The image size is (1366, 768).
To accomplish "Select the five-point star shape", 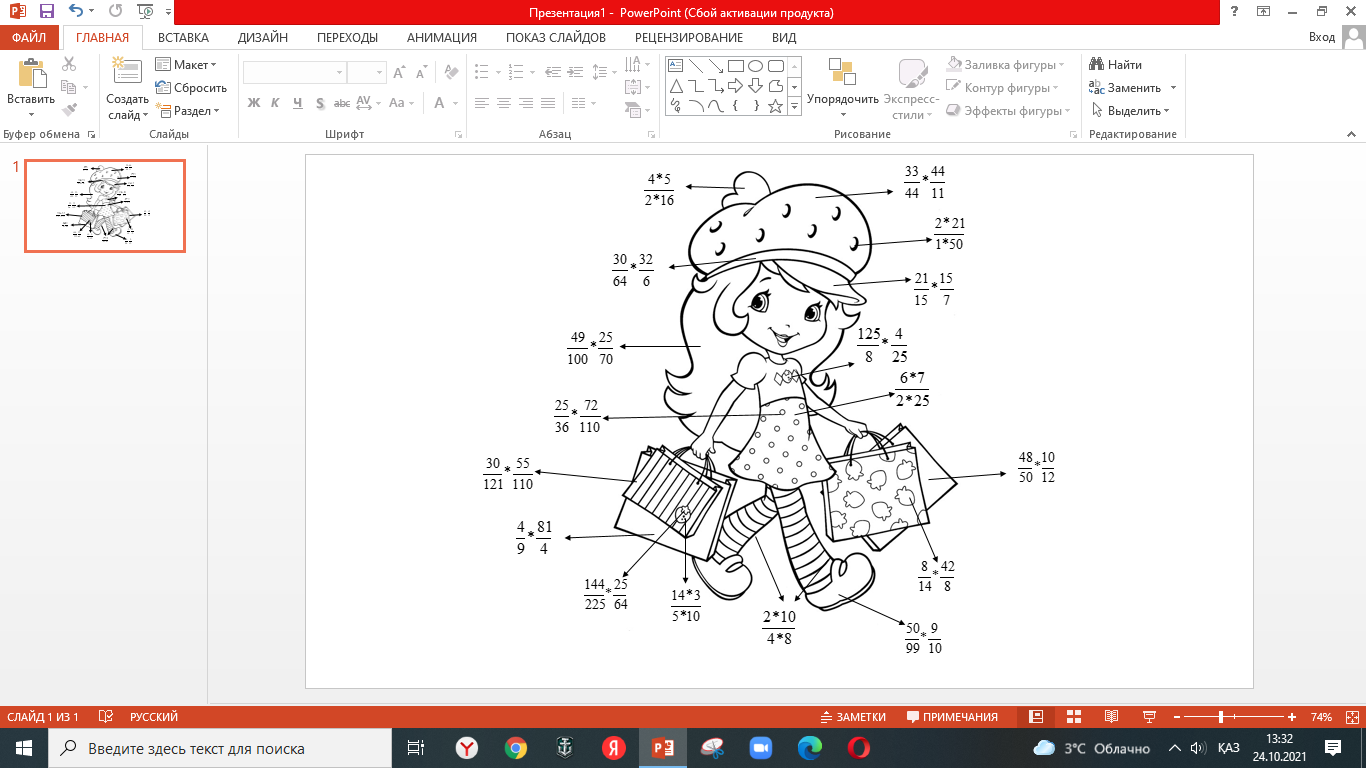I will [776, 105].
